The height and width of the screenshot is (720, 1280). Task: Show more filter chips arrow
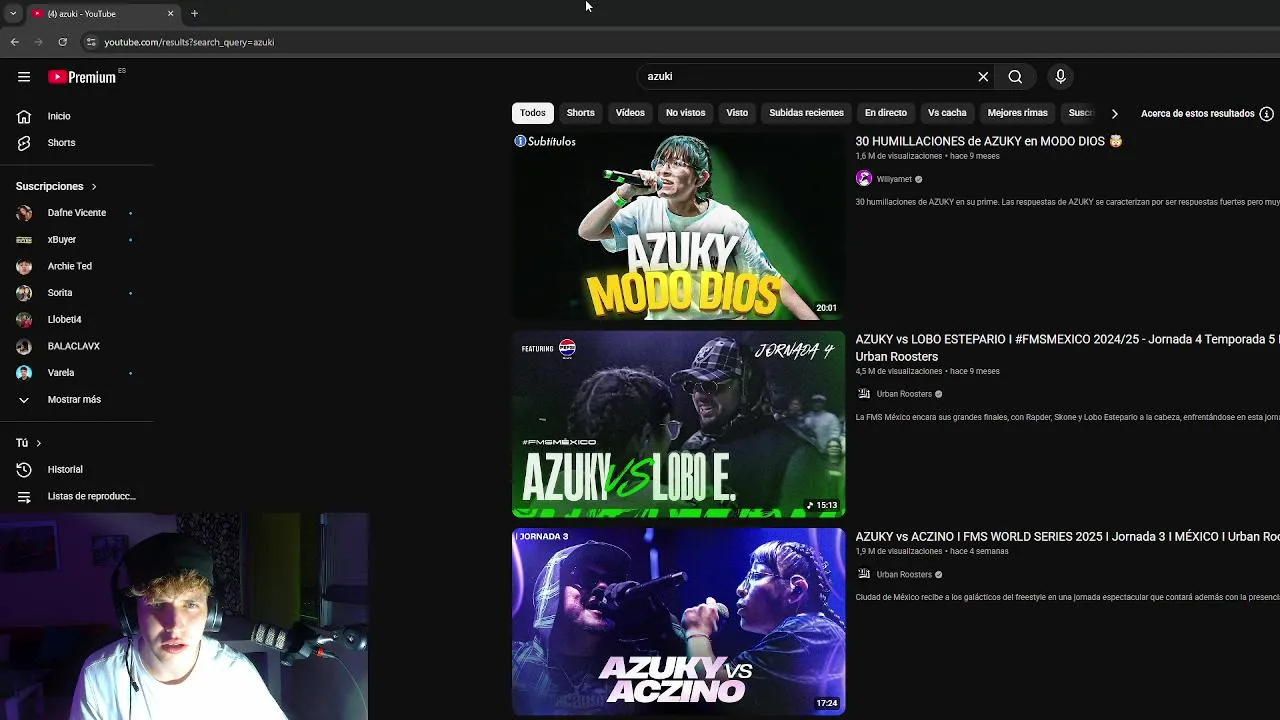coord(1114,113)
